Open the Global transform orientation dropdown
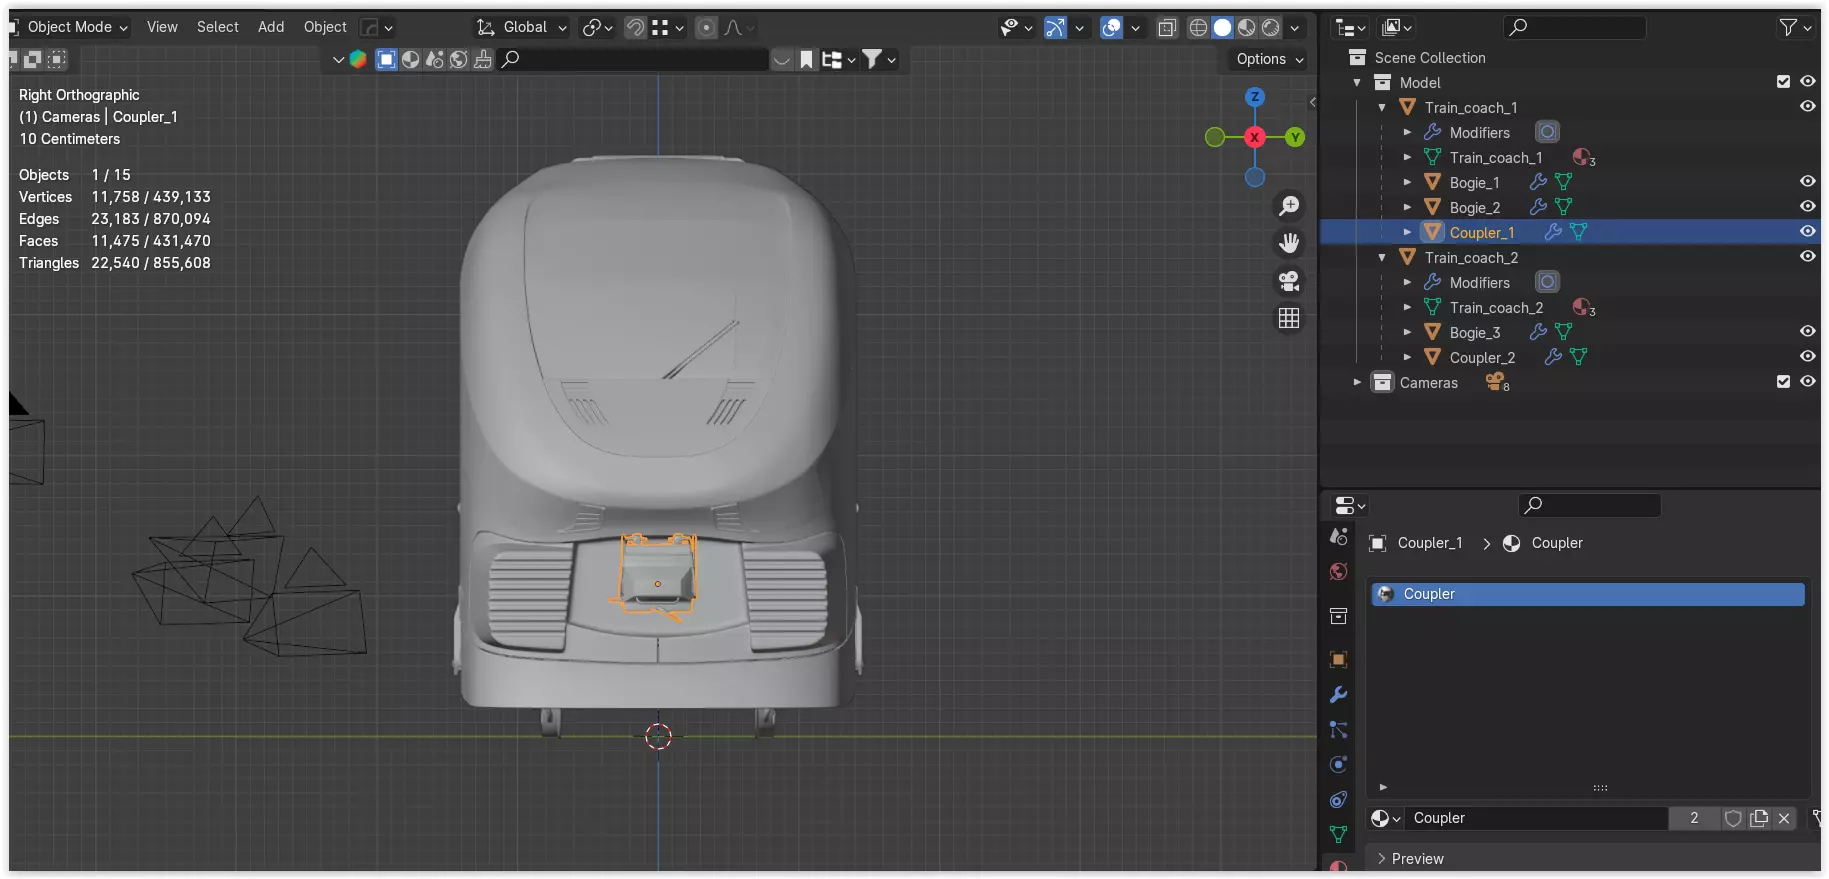1829x879 pixels. click(x=522, y=28)
